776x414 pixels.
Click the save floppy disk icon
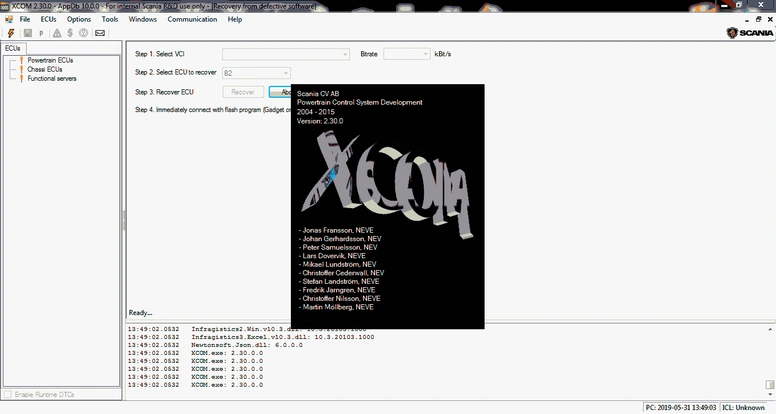[28, 33]
